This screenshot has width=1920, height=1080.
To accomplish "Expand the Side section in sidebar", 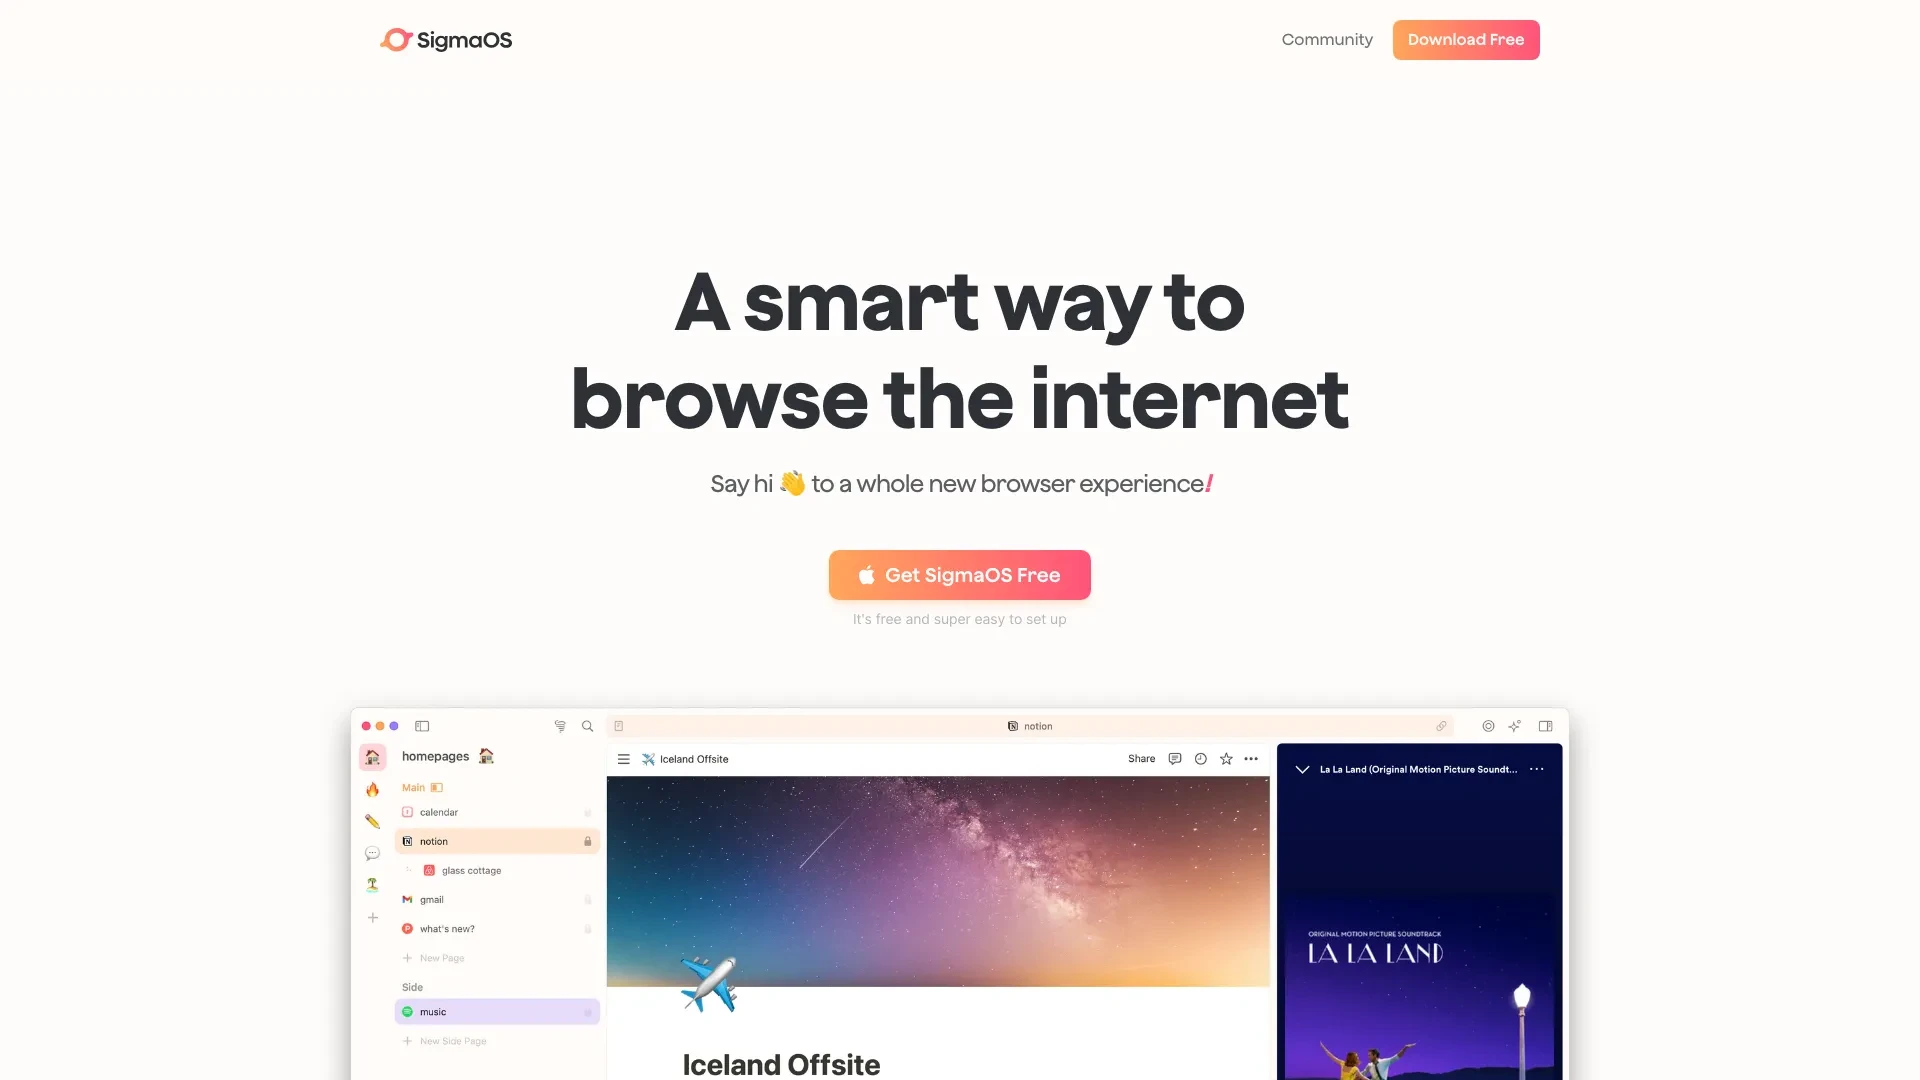I will [411, 986].
